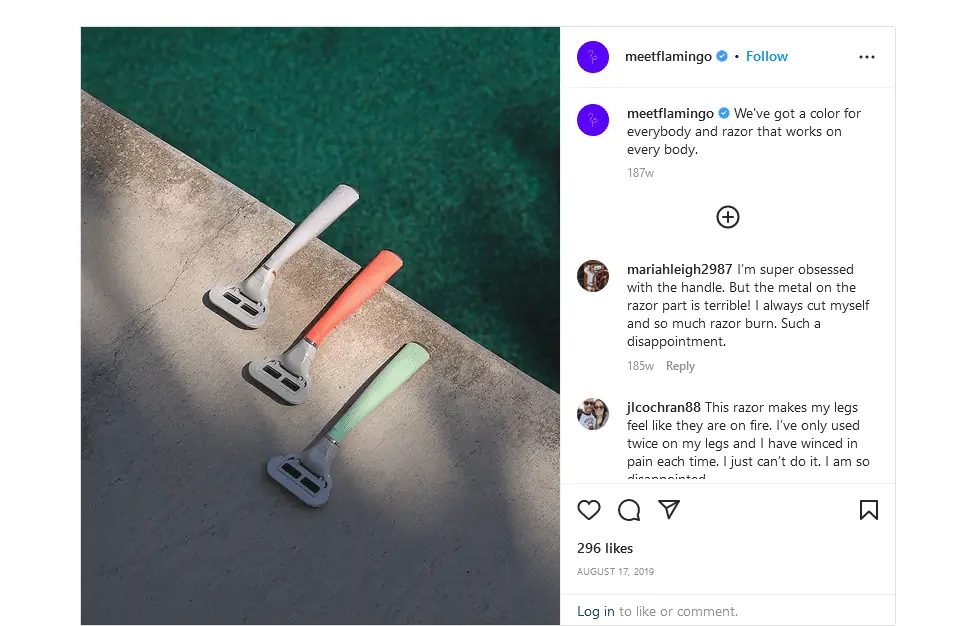This screenshot has width=975, height=626.
Task: Like the post using the heart icon
Action: (589, 510)
